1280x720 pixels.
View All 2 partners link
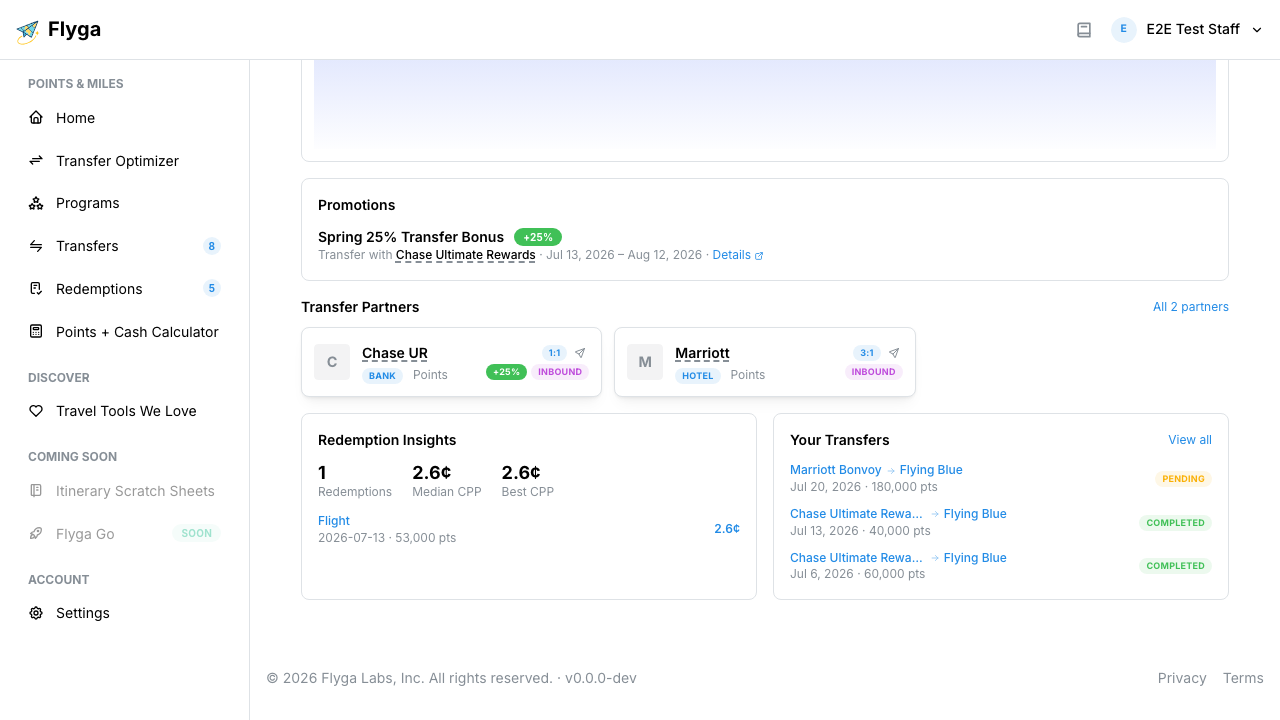tap(1191, 307)
